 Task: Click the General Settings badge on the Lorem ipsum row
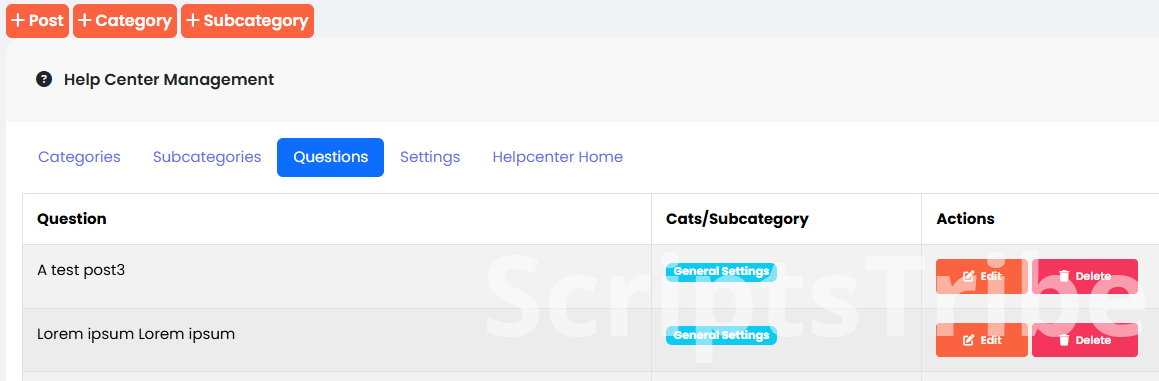pyautogui.click(x=721, y=335)
